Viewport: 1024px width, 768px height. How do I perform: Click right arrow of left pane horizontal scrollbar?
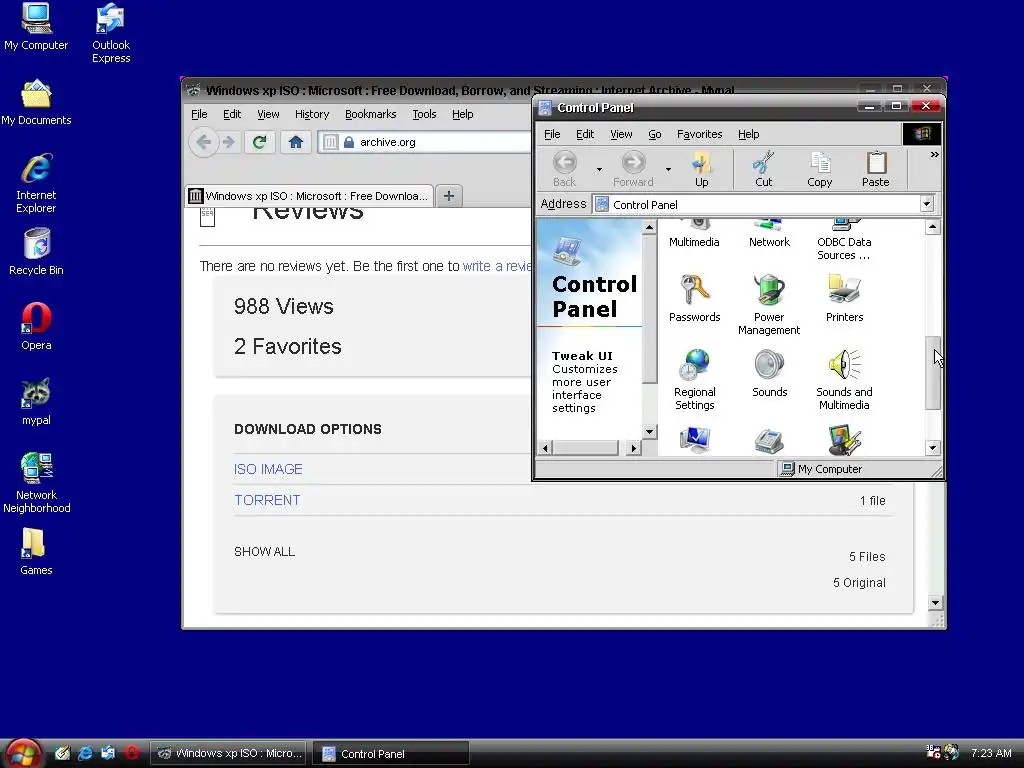(633, 448)
